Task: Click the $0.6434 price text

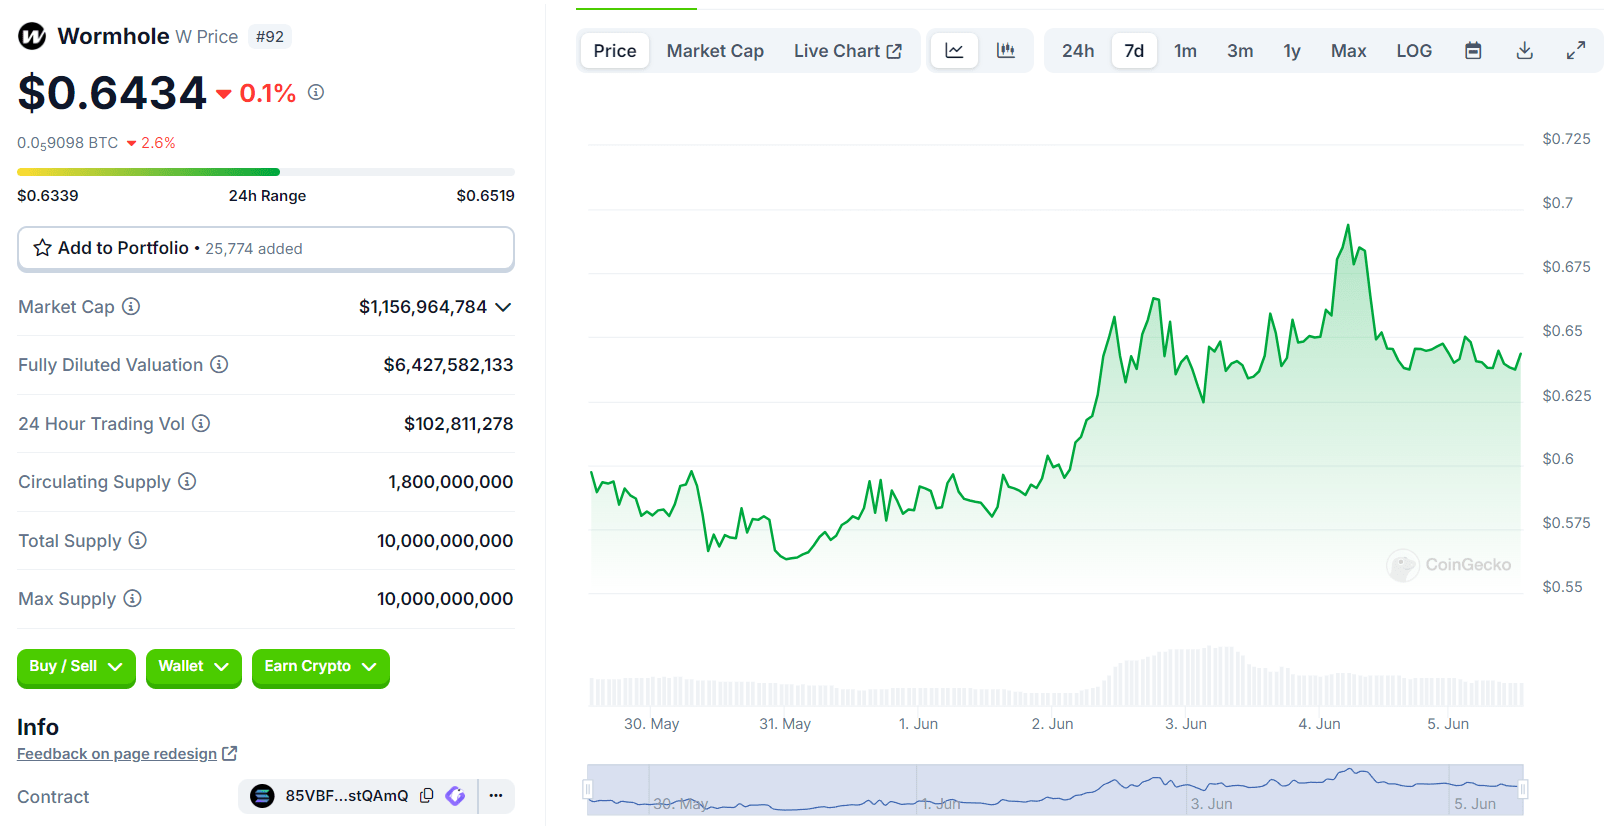Action: [112, 93]
